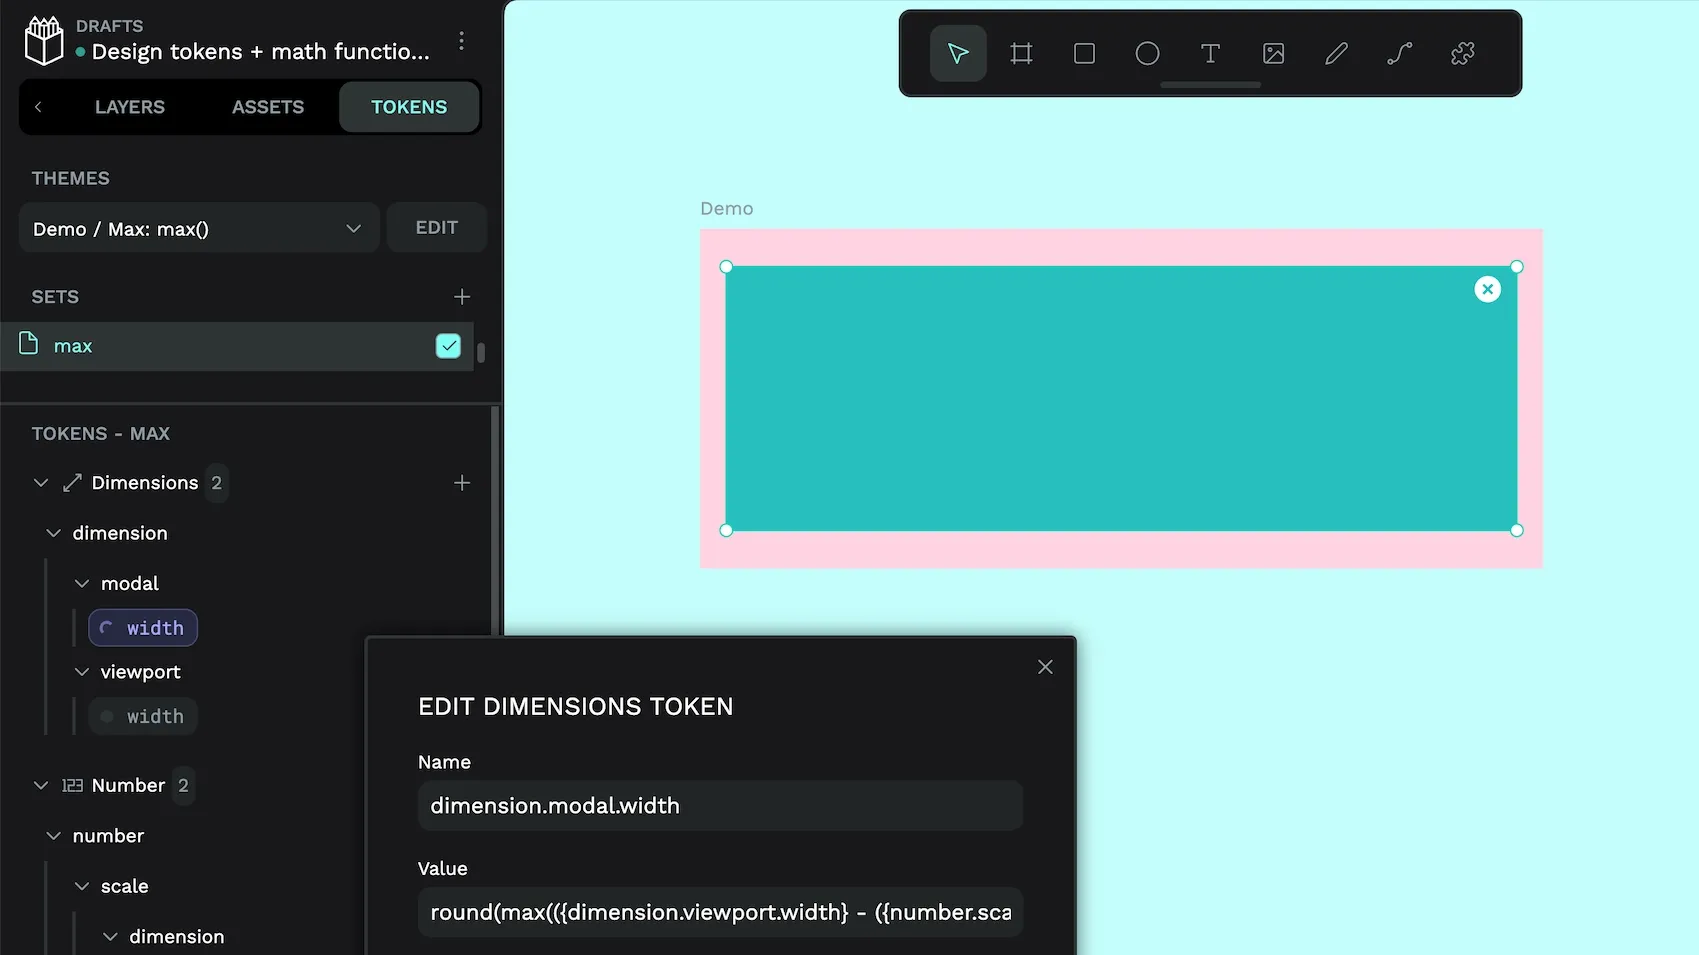Select the teal rectangle on canvas
Screen dimensions: 1699x955
[1121, 398]
